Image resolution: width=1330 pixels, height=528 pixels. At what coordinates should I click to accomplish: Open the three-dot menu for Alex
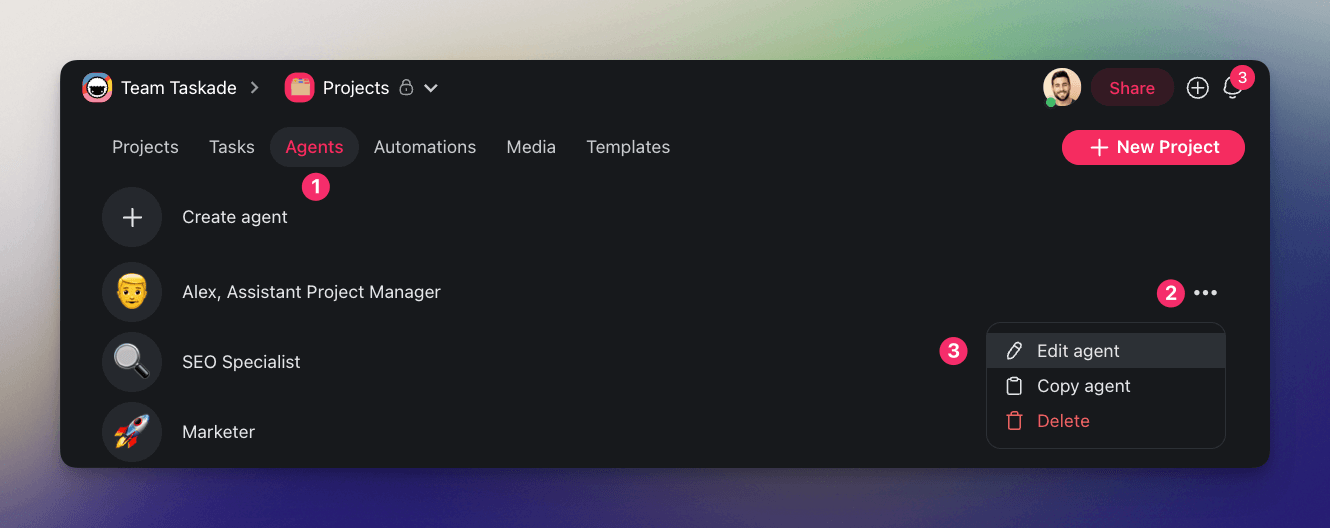1206,293
